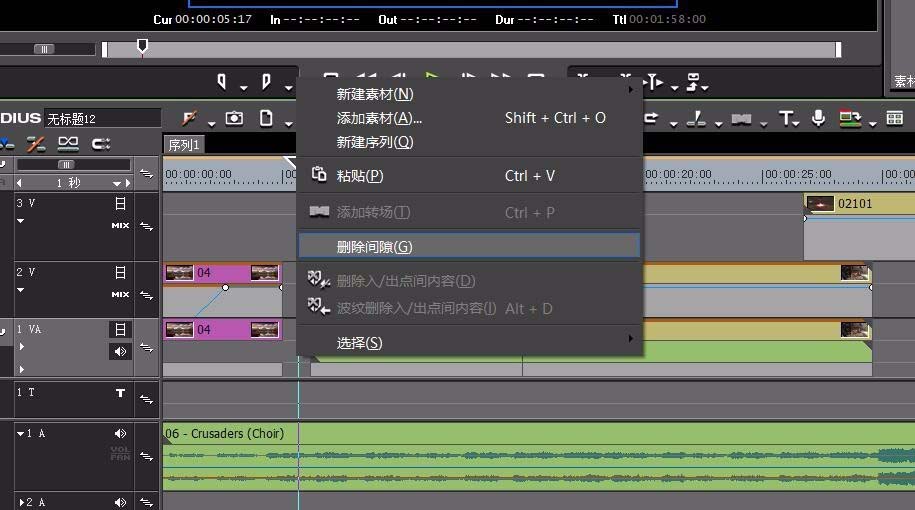Click the audio mixer icon left of the transition icon
Image resolution: width=915 pixels, height=510 pixels.
point(696,119)
